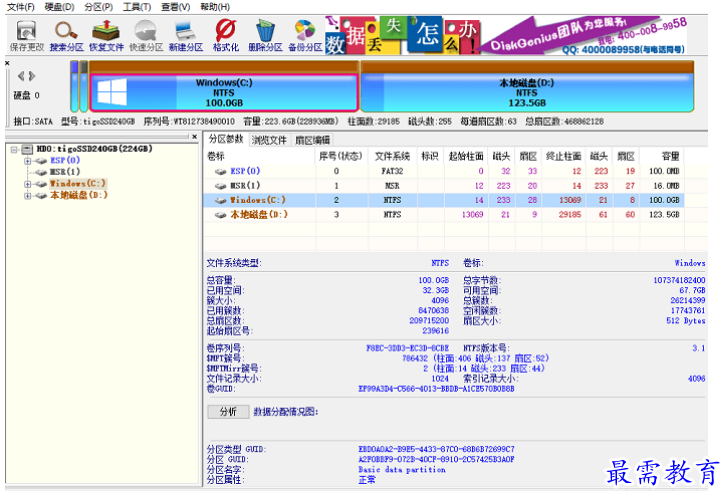Open the 帮助(H) menu
Screen dimensions: 728x504
coord(215,7)
